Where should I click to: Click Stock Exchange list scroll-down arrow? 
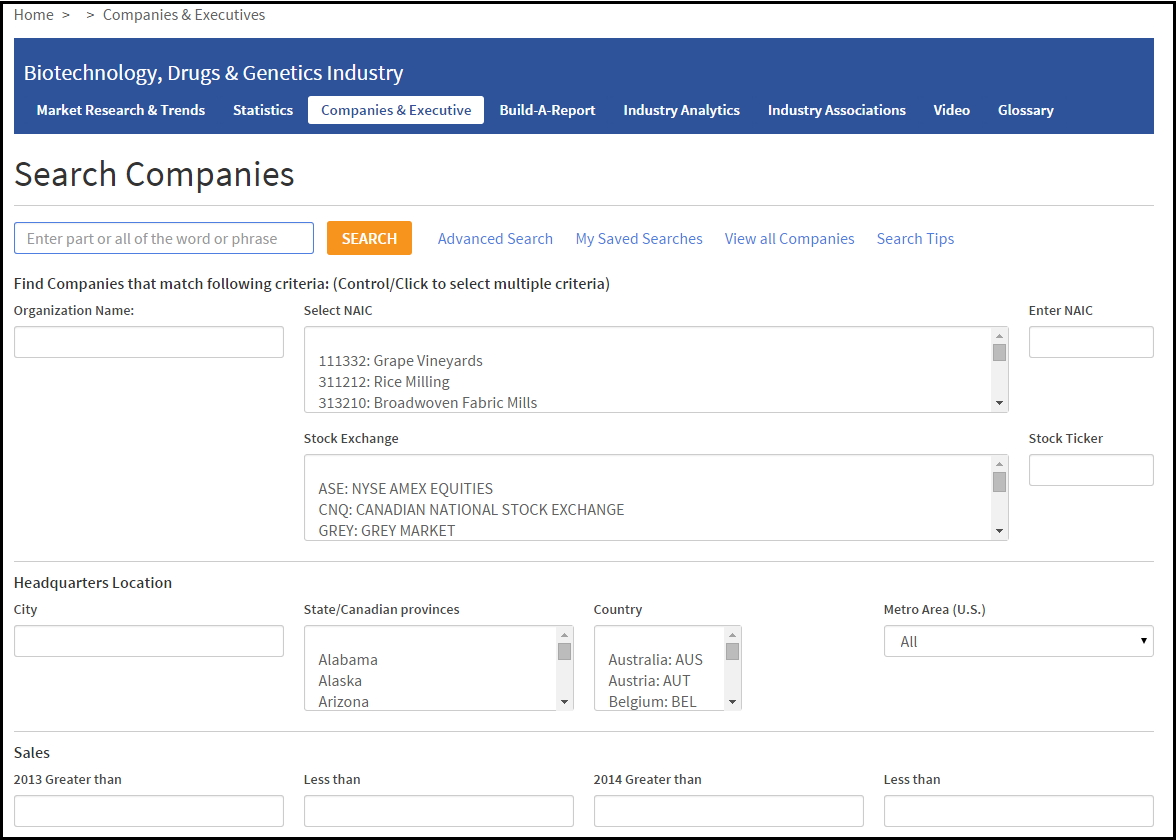(x=999, y=532)
